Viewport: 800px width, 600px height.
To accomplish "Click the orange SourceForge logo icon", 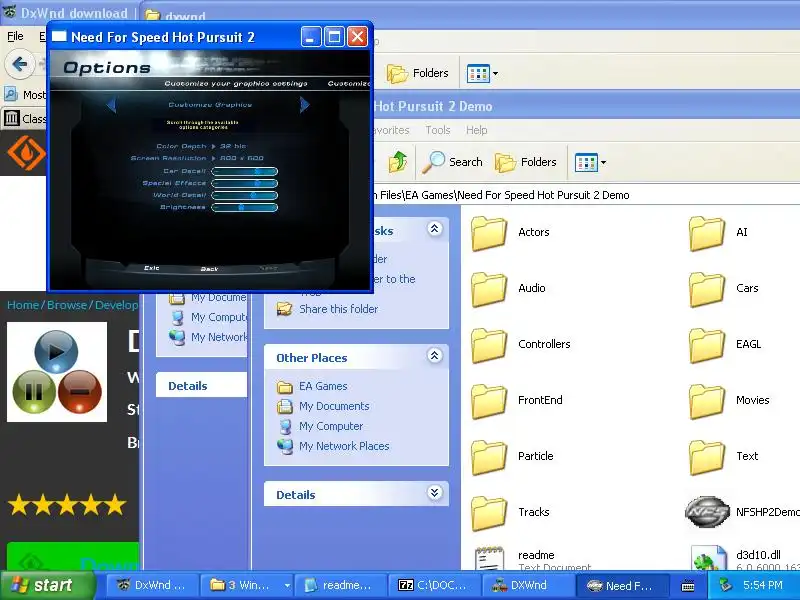I will pyautogui.click(x=26, y=153).
